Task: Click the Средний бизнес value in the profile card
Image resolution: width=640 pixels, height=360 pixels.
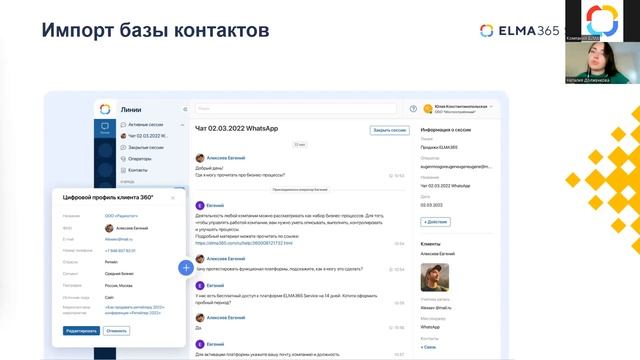Action: [119, 274]
